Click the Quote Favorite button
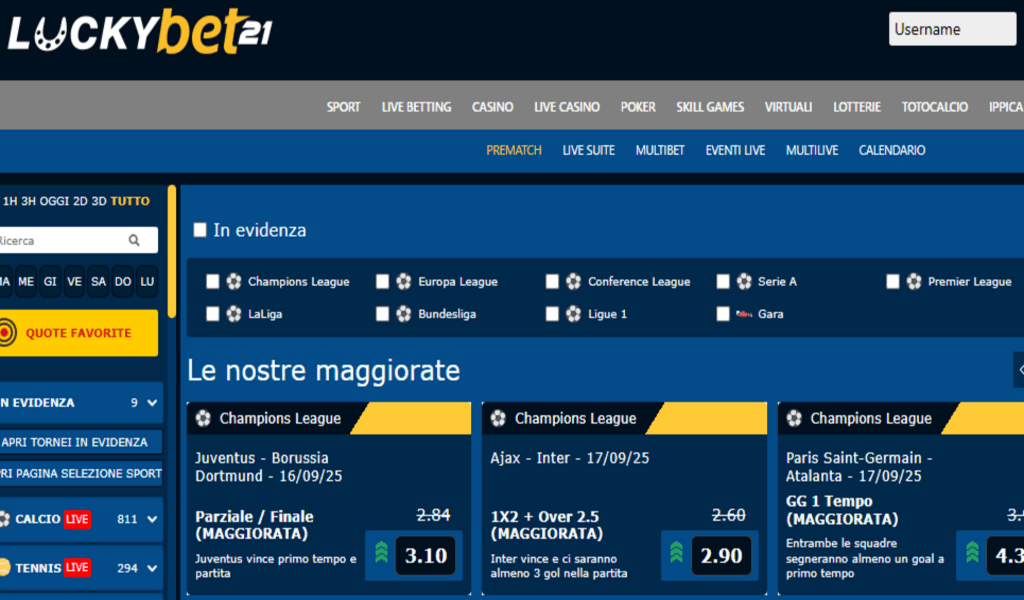This screenshot has width=1024, height=600. [x=78, y=333]
